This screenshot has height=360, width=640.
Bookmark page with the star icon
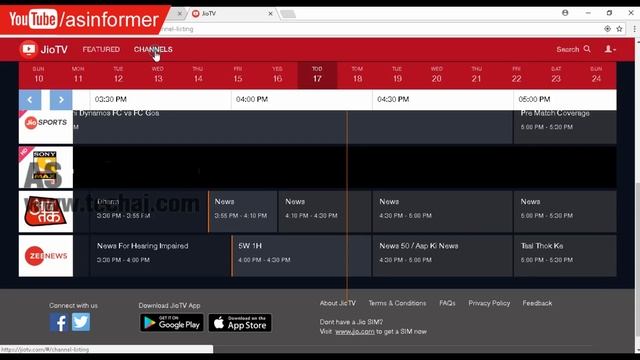point(619,29)
